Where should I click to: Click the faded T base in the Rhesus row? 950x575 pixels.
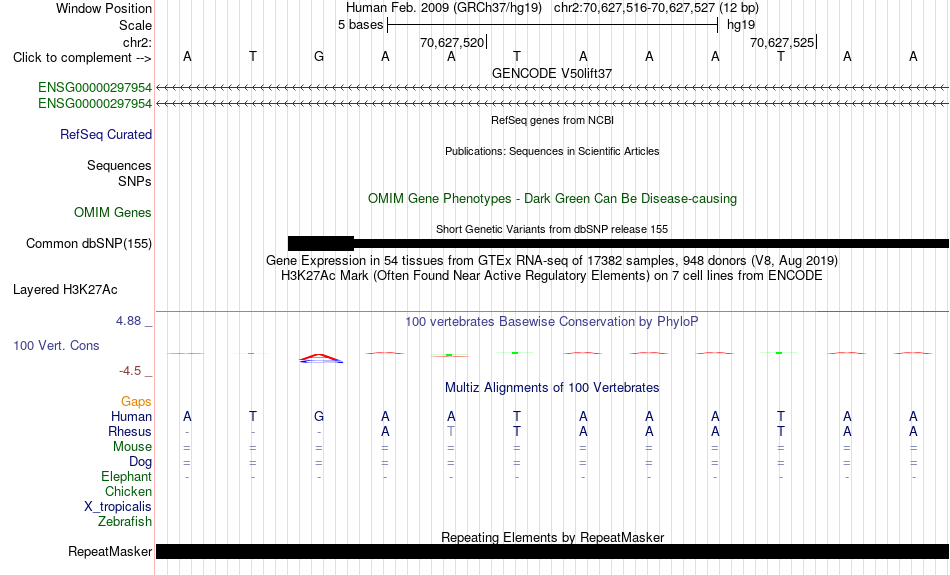pos(451,431)
